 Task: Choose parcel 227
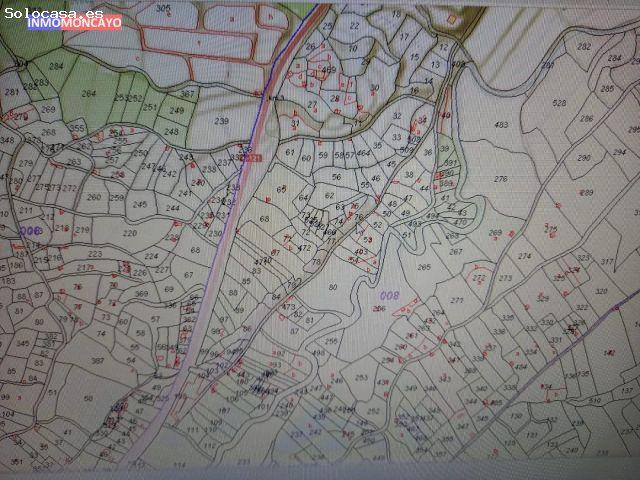point(162,270)
